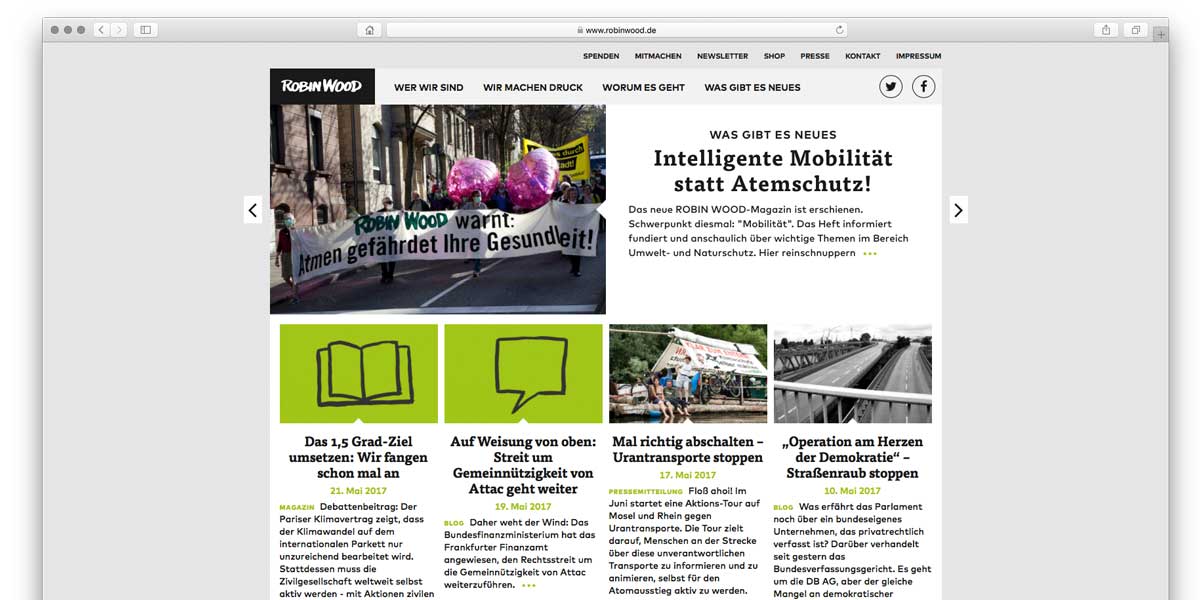
Task: Click the Safari forward arrow button
Action: (119, 30)
